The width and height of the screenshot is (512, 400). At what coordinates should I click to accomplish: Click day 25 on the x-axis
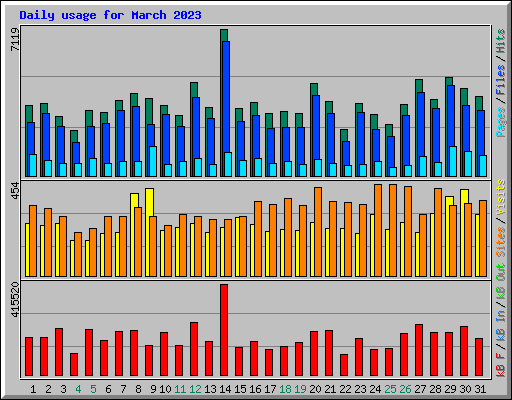[390, 389]
